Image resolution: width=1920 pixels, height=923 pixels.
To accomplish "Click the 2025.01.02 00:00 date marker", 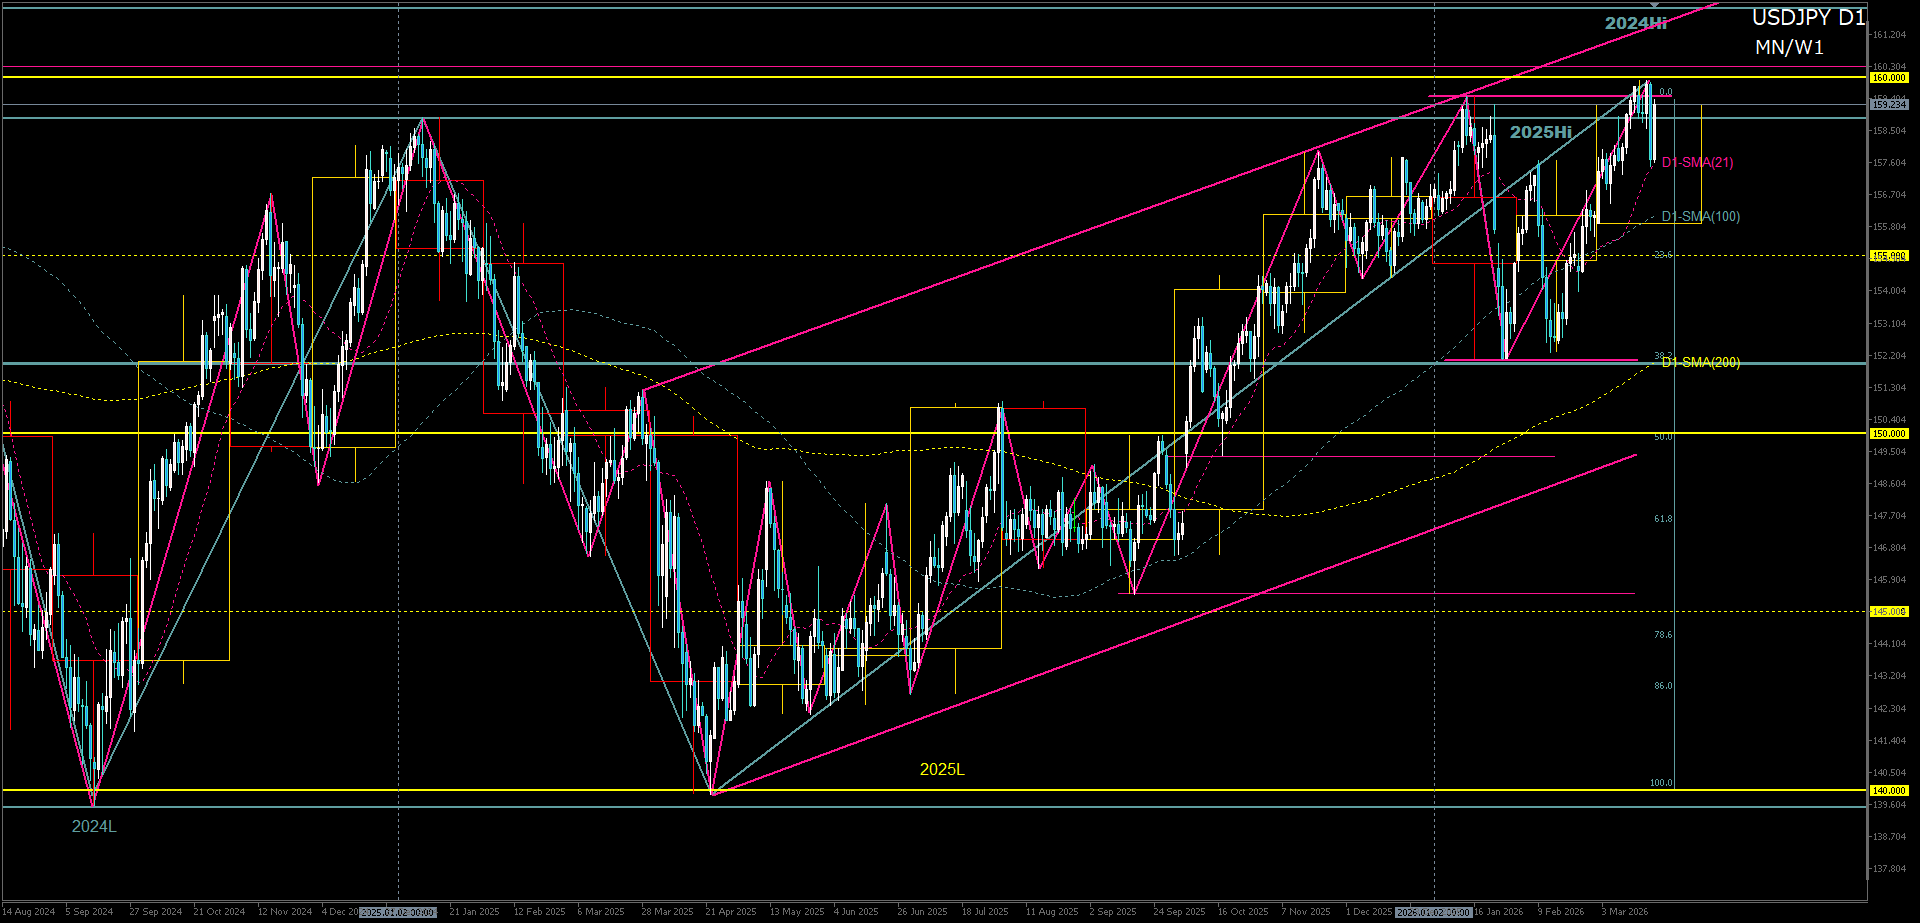I will tap(398, 912).
